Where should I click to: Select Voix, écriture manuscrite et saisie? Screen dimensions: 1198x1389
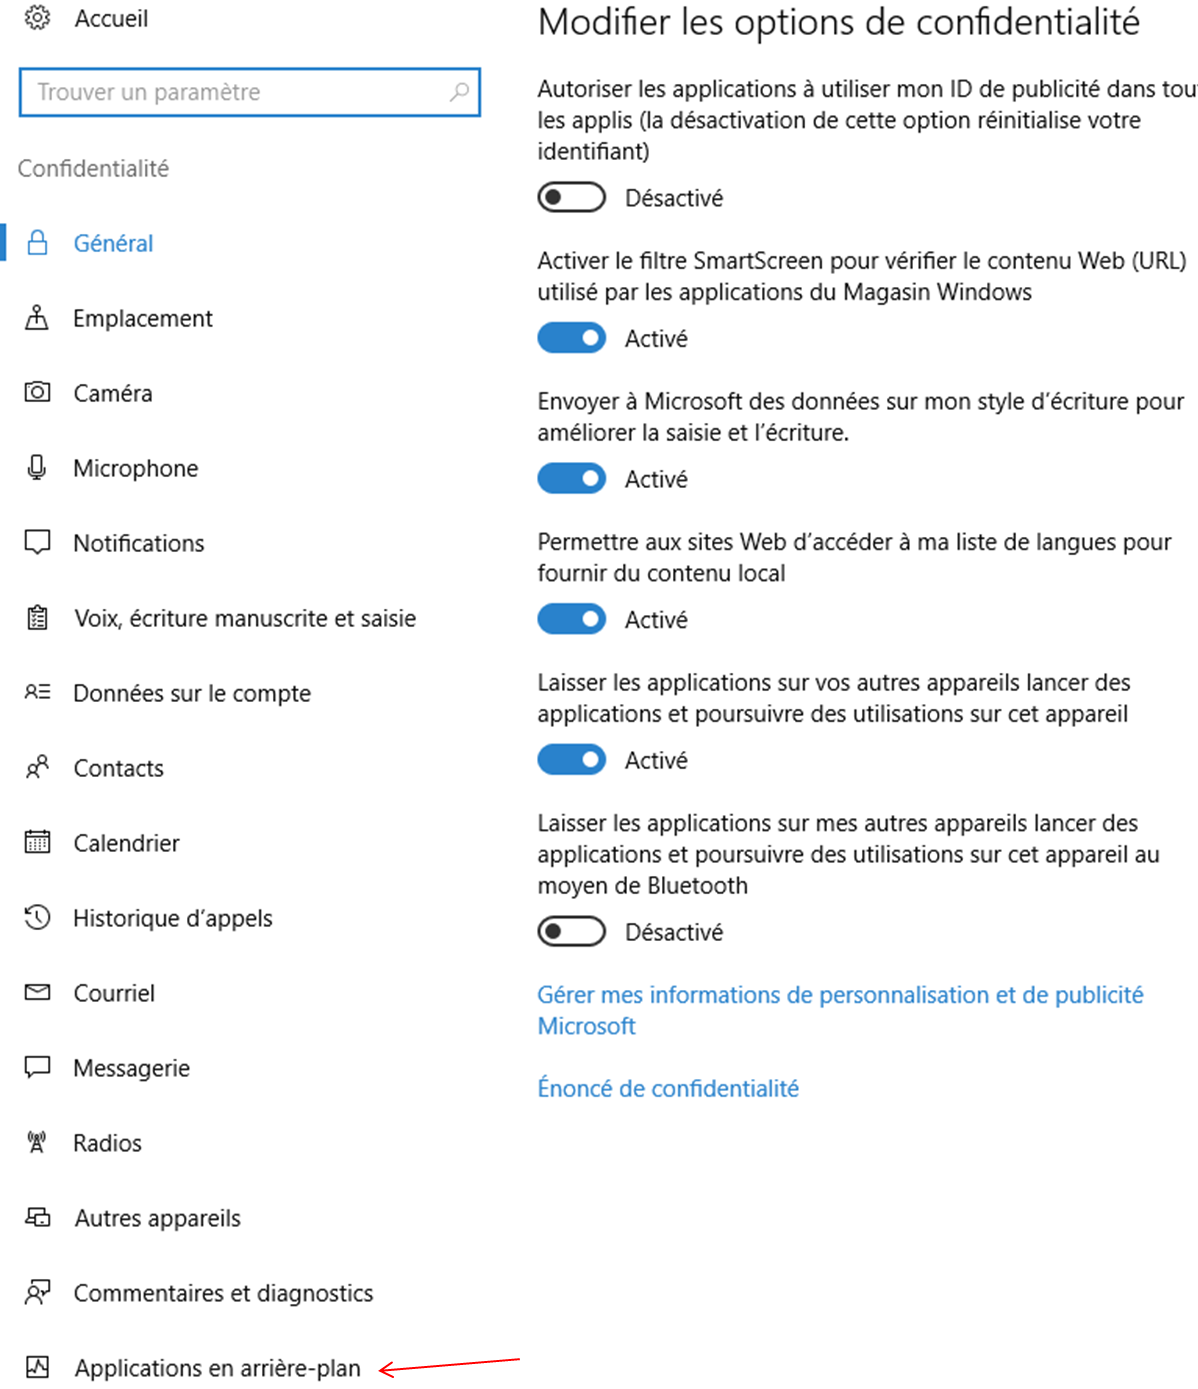coord(244,618)
